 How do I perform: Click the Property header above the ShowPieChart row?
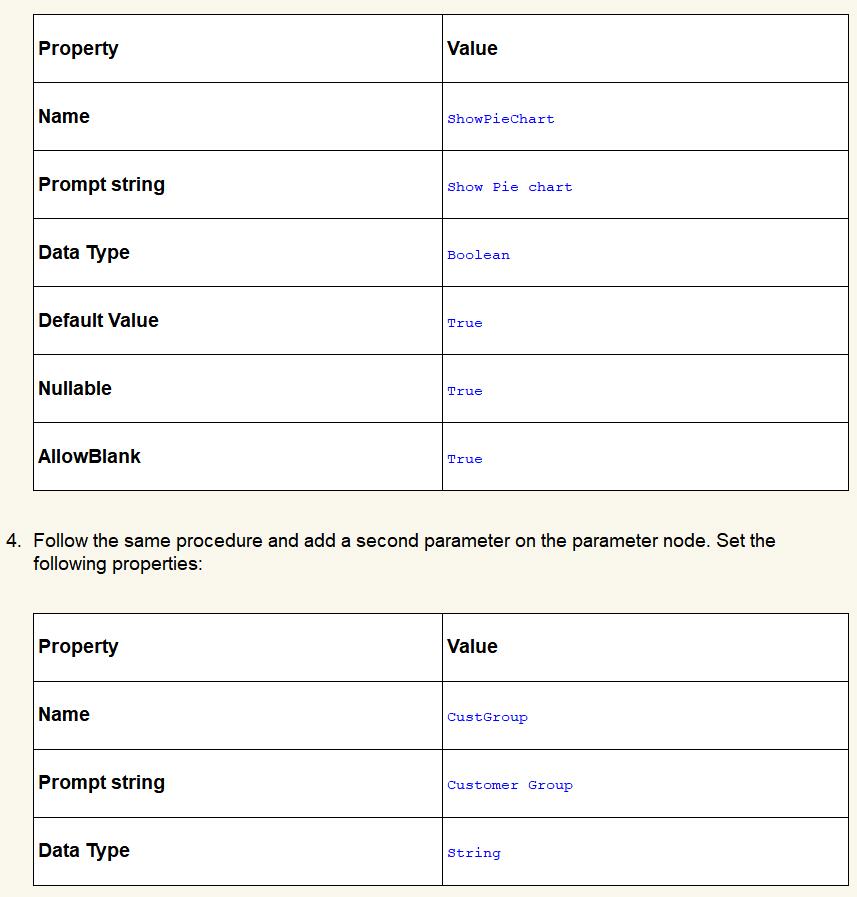[x=78, y=49]
